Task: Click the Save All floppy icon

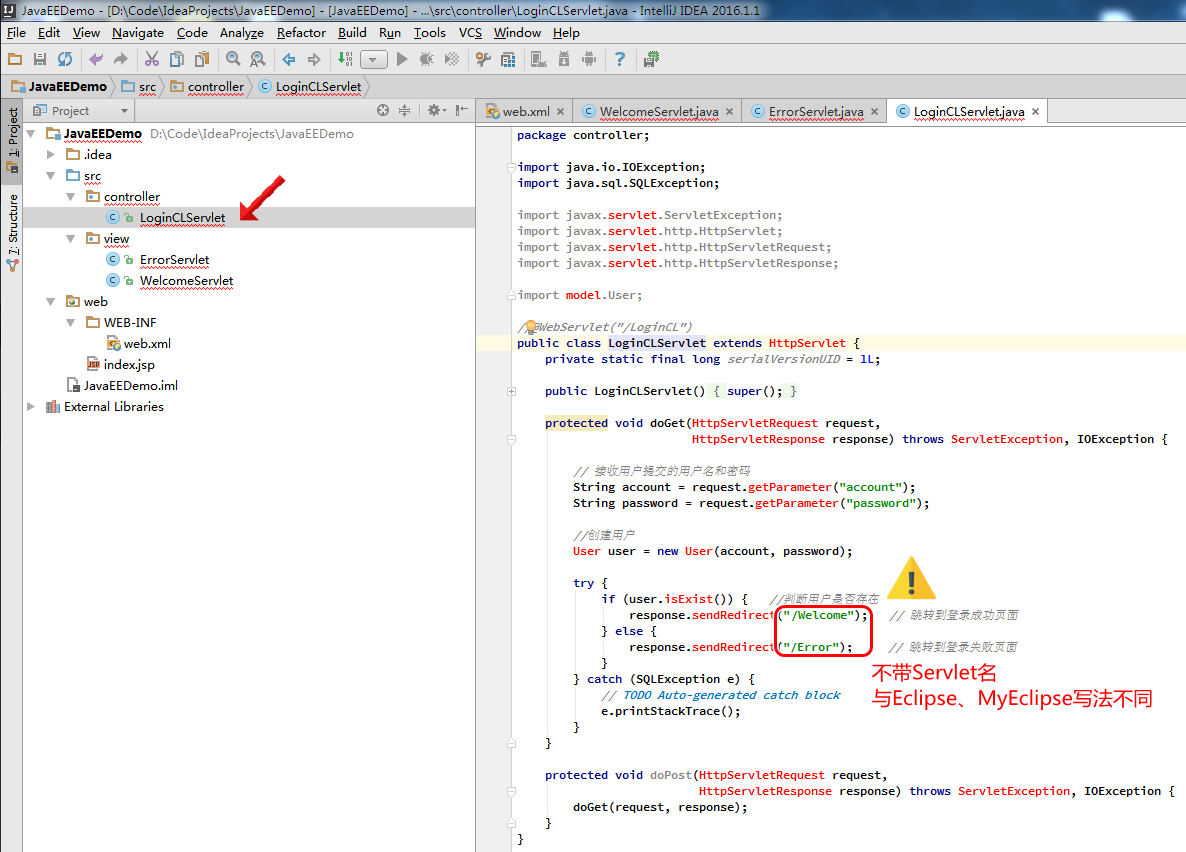Action: [x=40, y=59]
